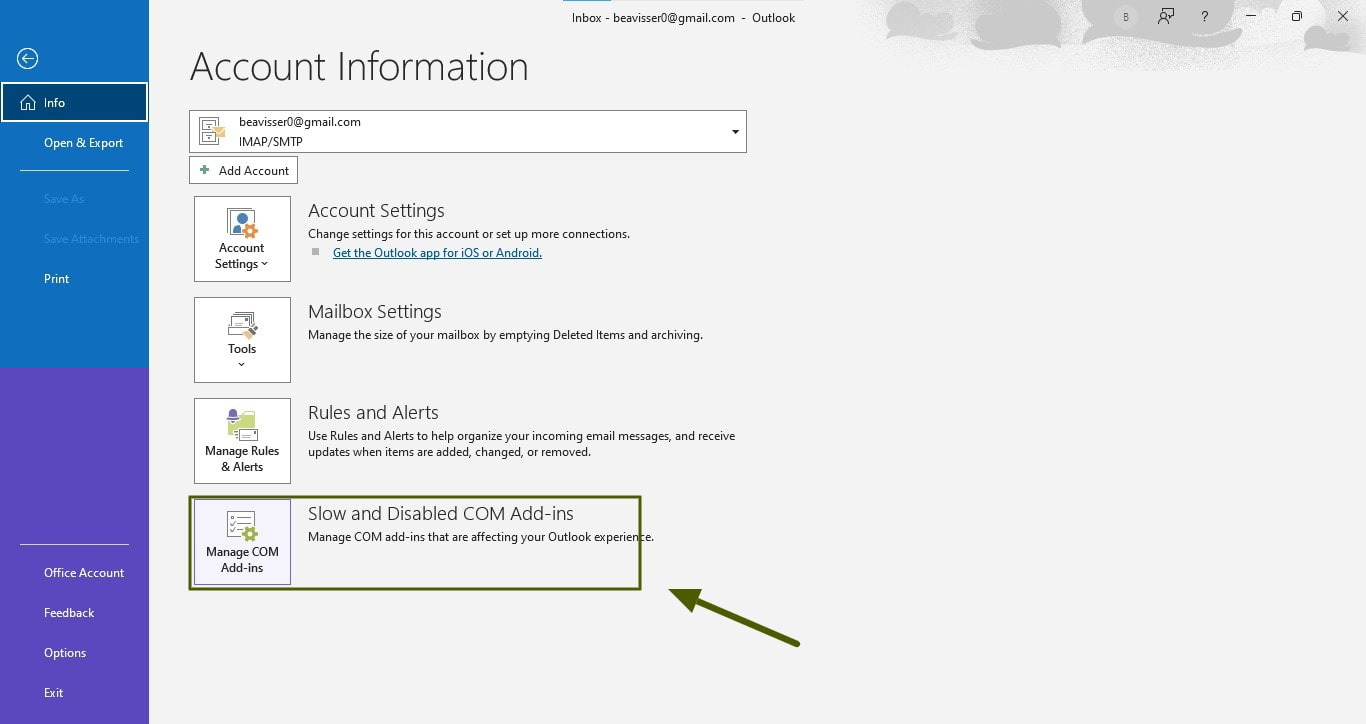
Task: Select the Print tab
Action: [74, 279]
